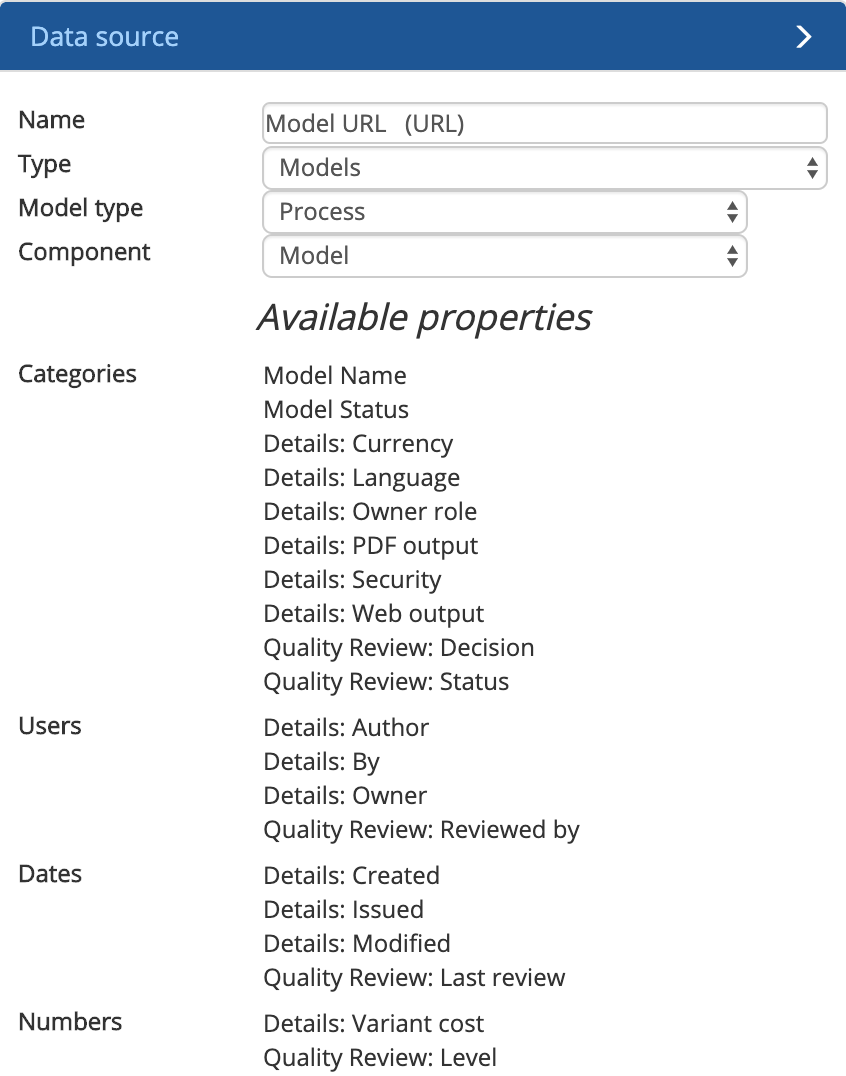This screenshot has height=1076, width=846.
Task: Select the Details: Variant cost property
Action: click(373, 1024)
